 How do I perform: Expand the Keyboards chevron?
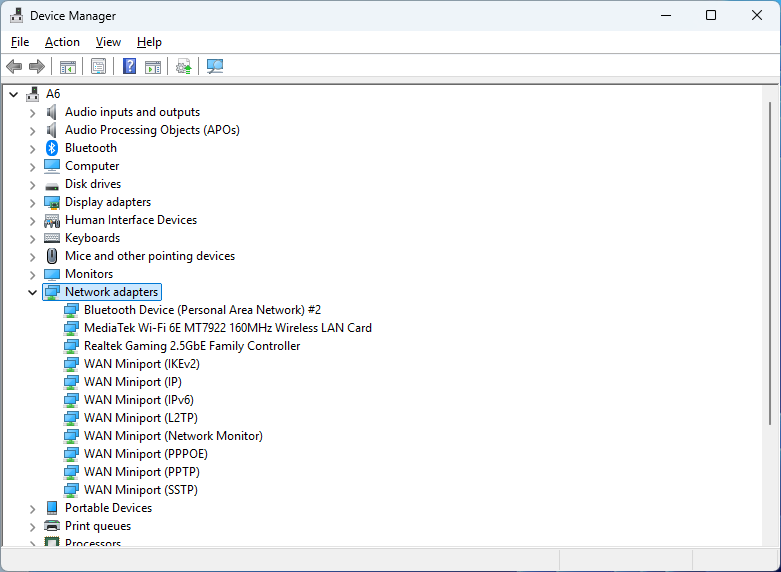point(32,239)
